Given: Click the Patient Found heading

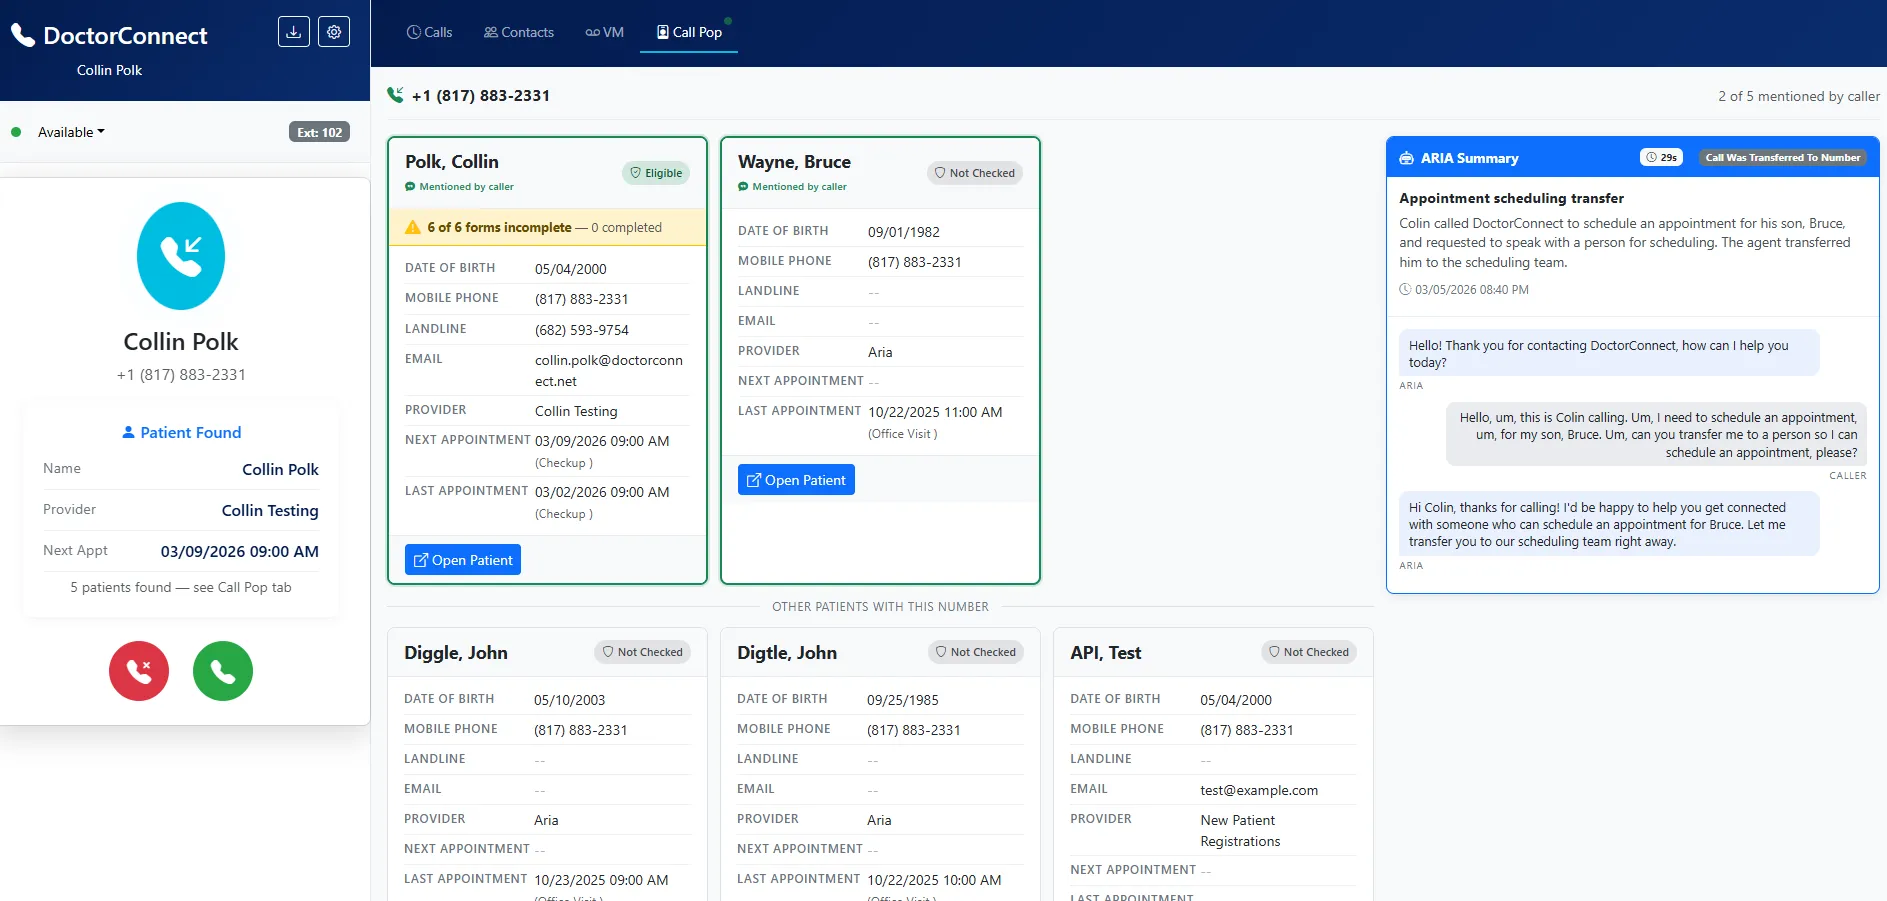Looking at the screenshot, I should tap(181, 432).
